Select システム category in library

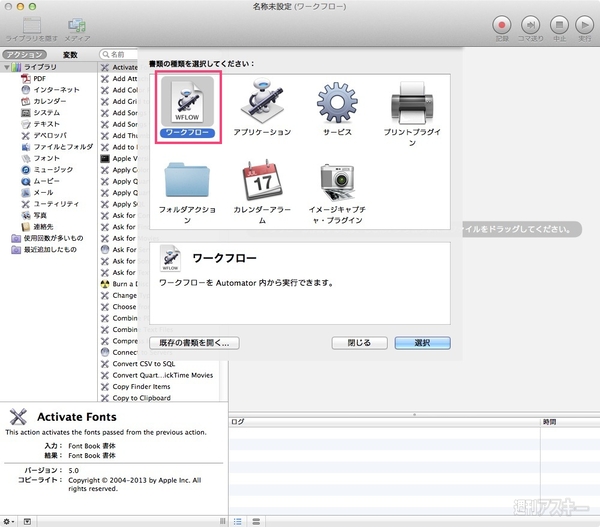(40, 113)
